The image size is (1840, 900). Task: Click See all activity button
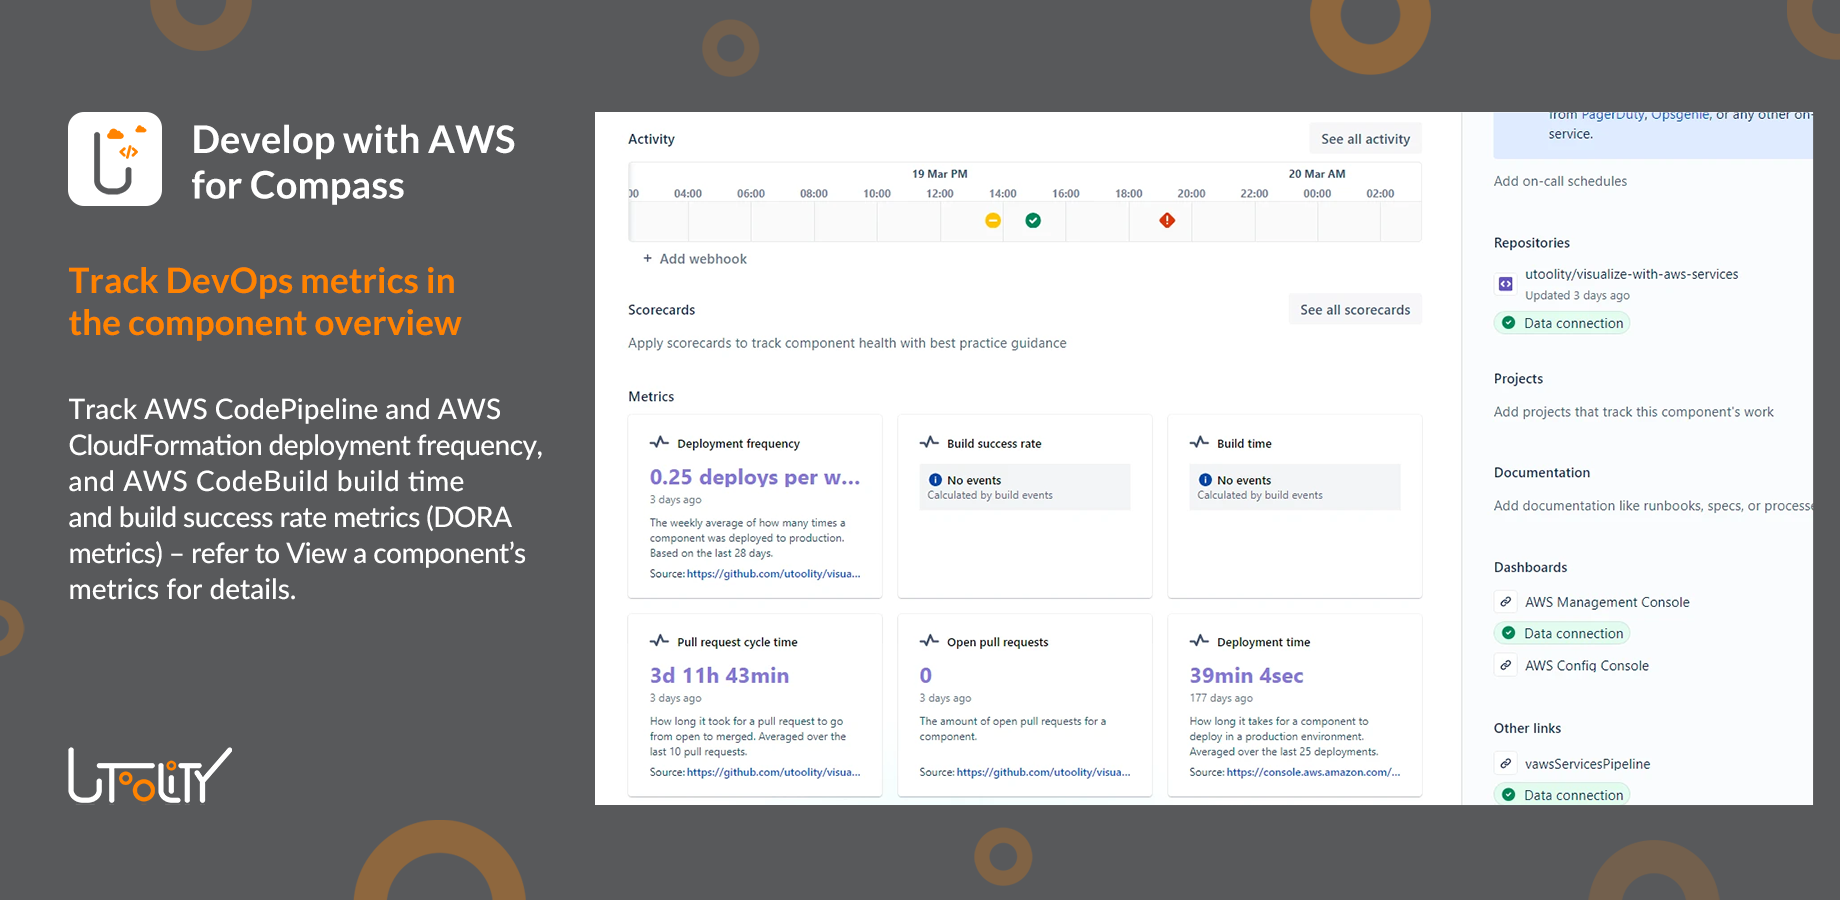coord(1365,139)
